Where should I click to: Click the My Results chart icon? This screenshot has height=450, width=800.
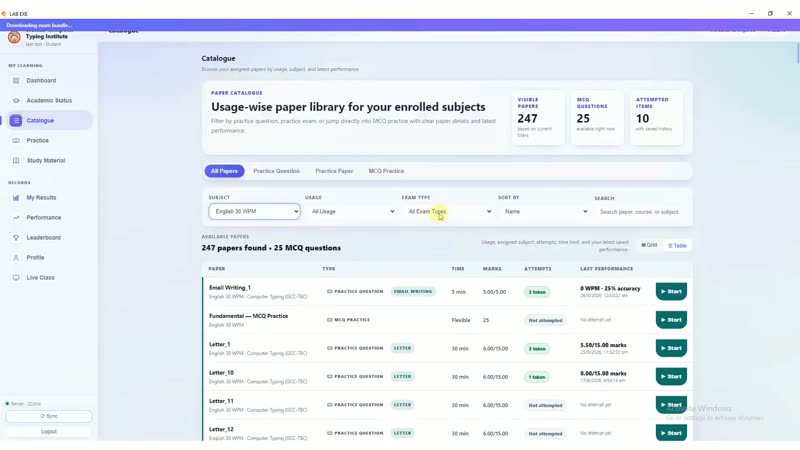(16, 197)
